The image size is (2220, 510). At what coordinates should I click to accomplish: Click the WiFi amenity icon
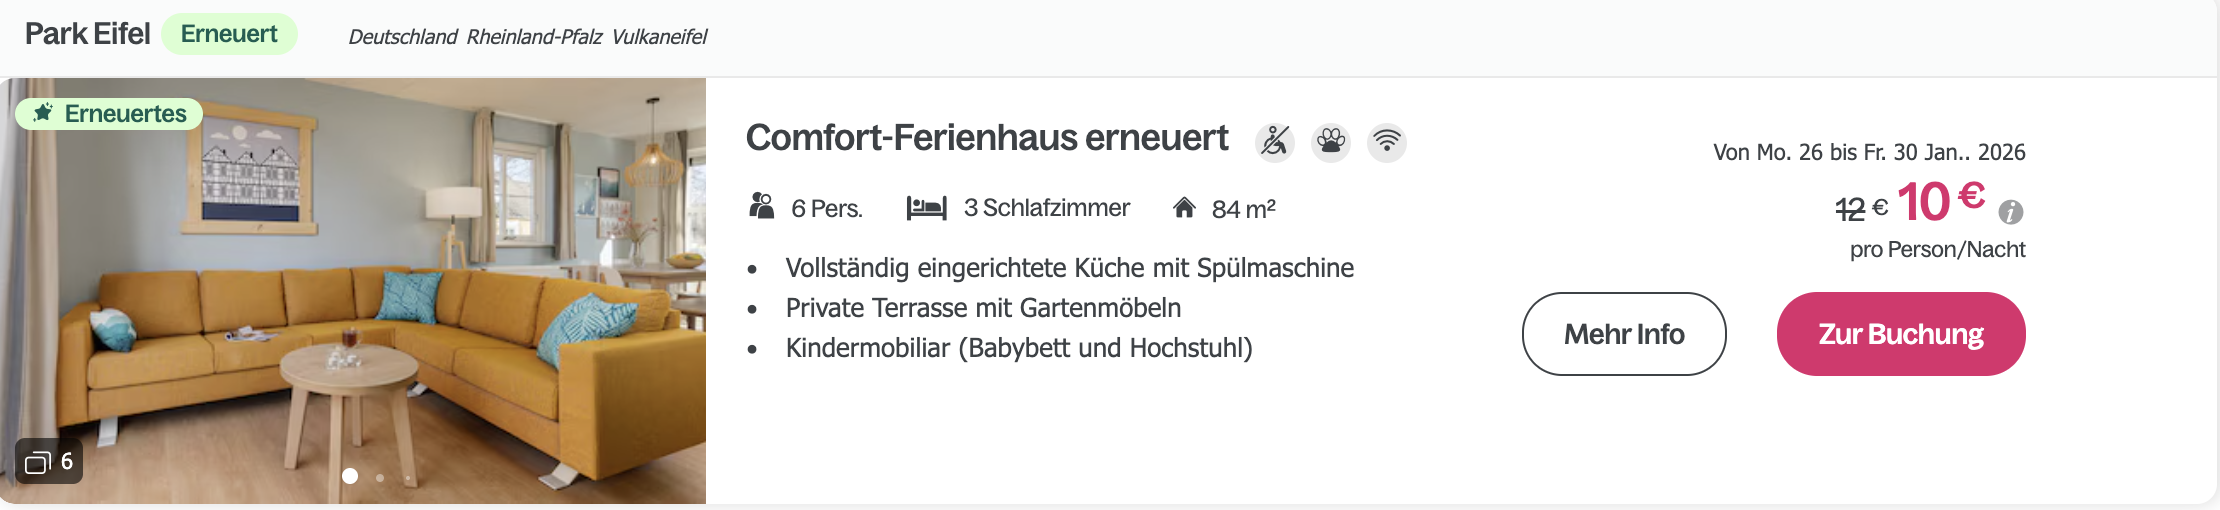tap(1387, 142)
